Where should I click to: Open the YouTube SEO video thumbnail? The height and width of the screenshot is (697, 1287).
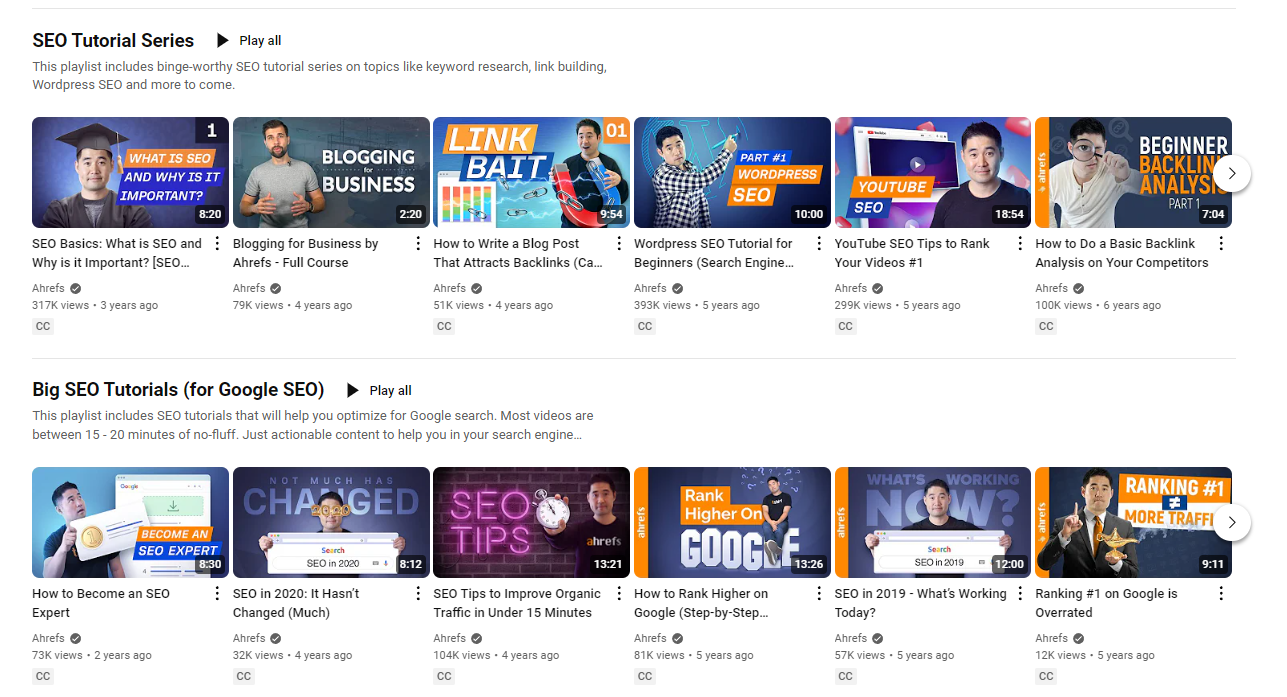click(x=933, y=173)
